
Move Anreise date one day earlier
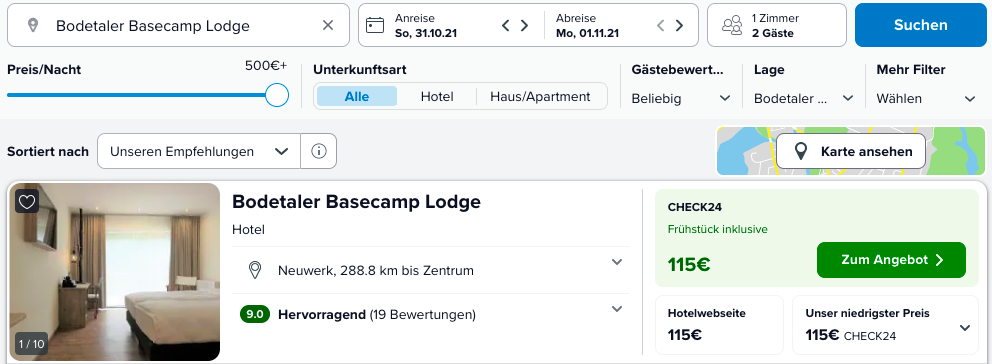point(505,25)
